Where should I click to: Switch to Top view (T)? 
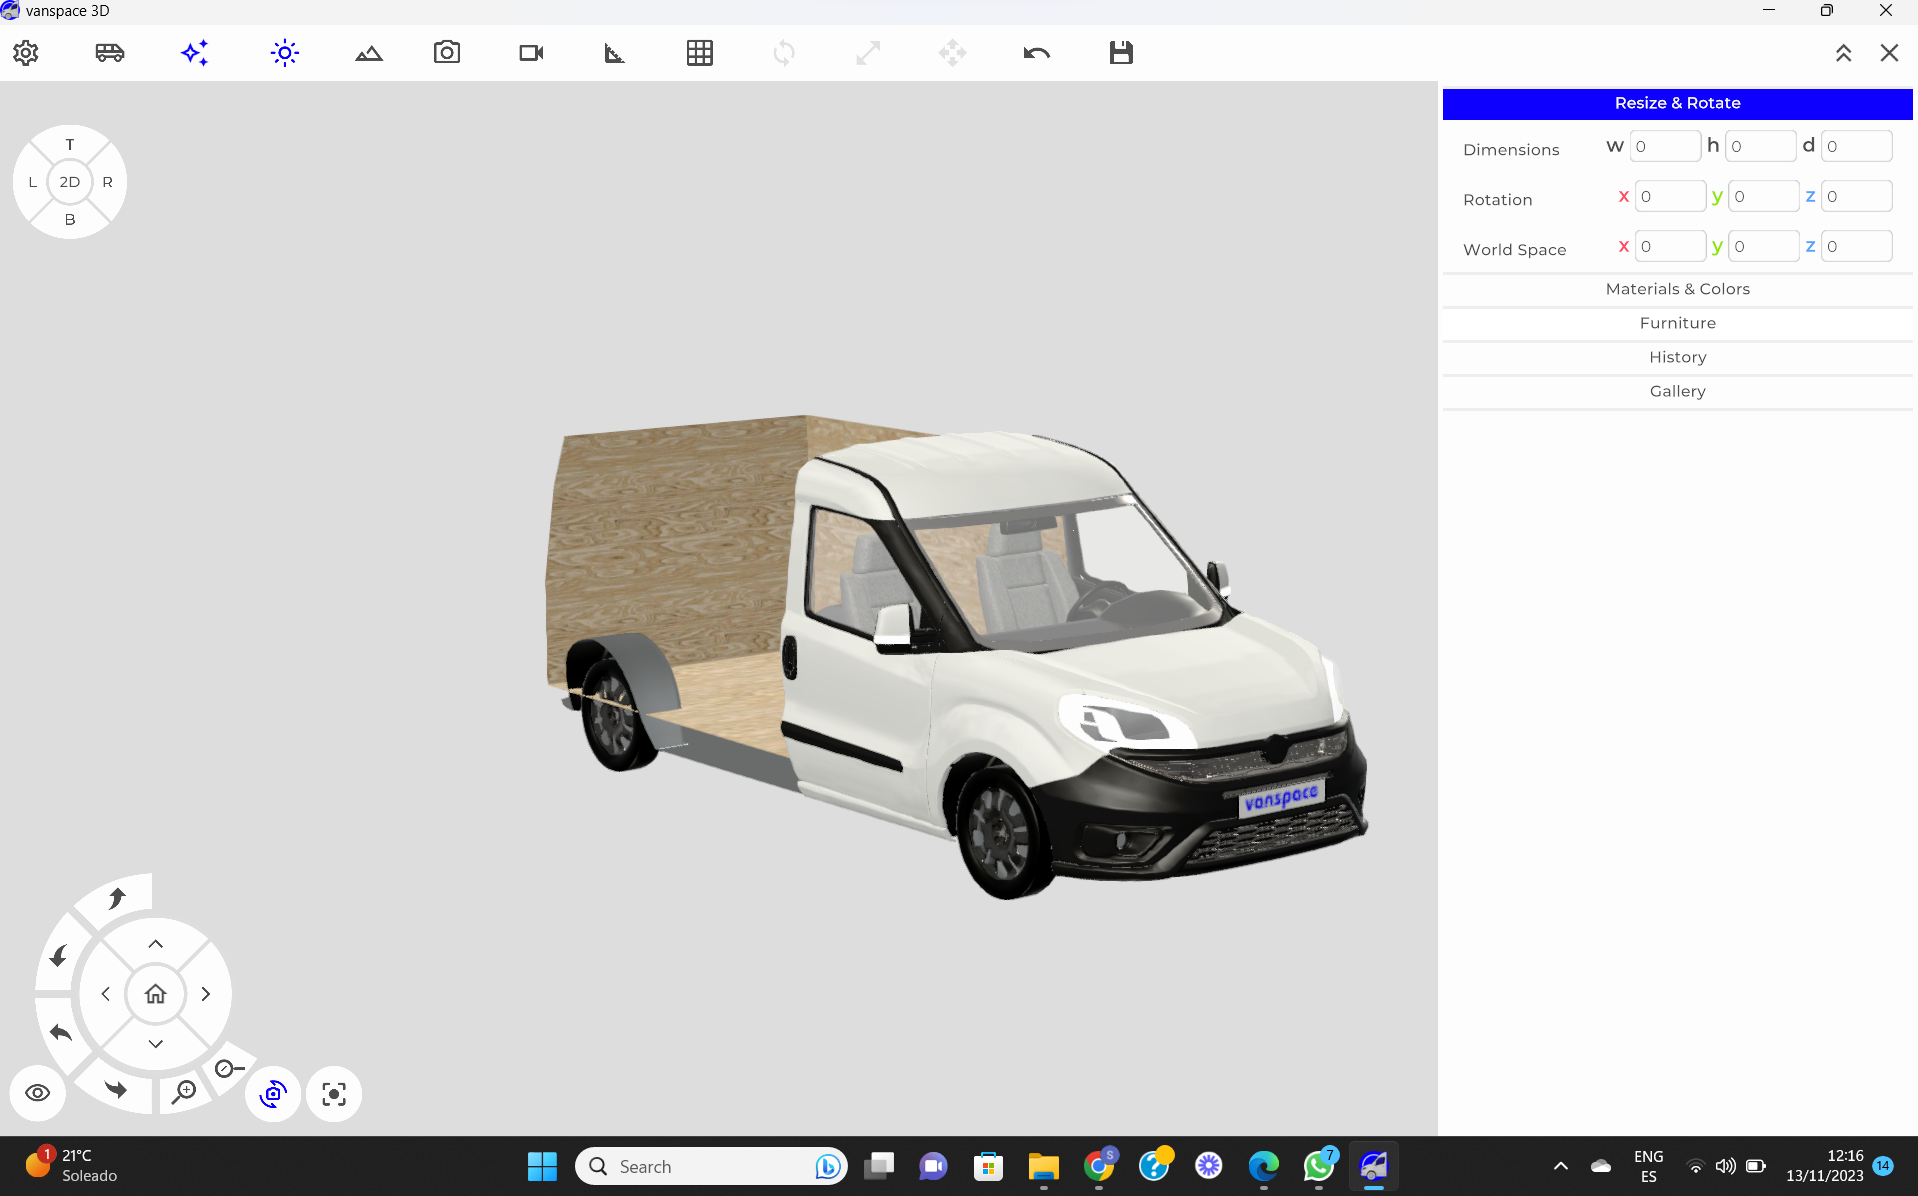coord(70,144)
